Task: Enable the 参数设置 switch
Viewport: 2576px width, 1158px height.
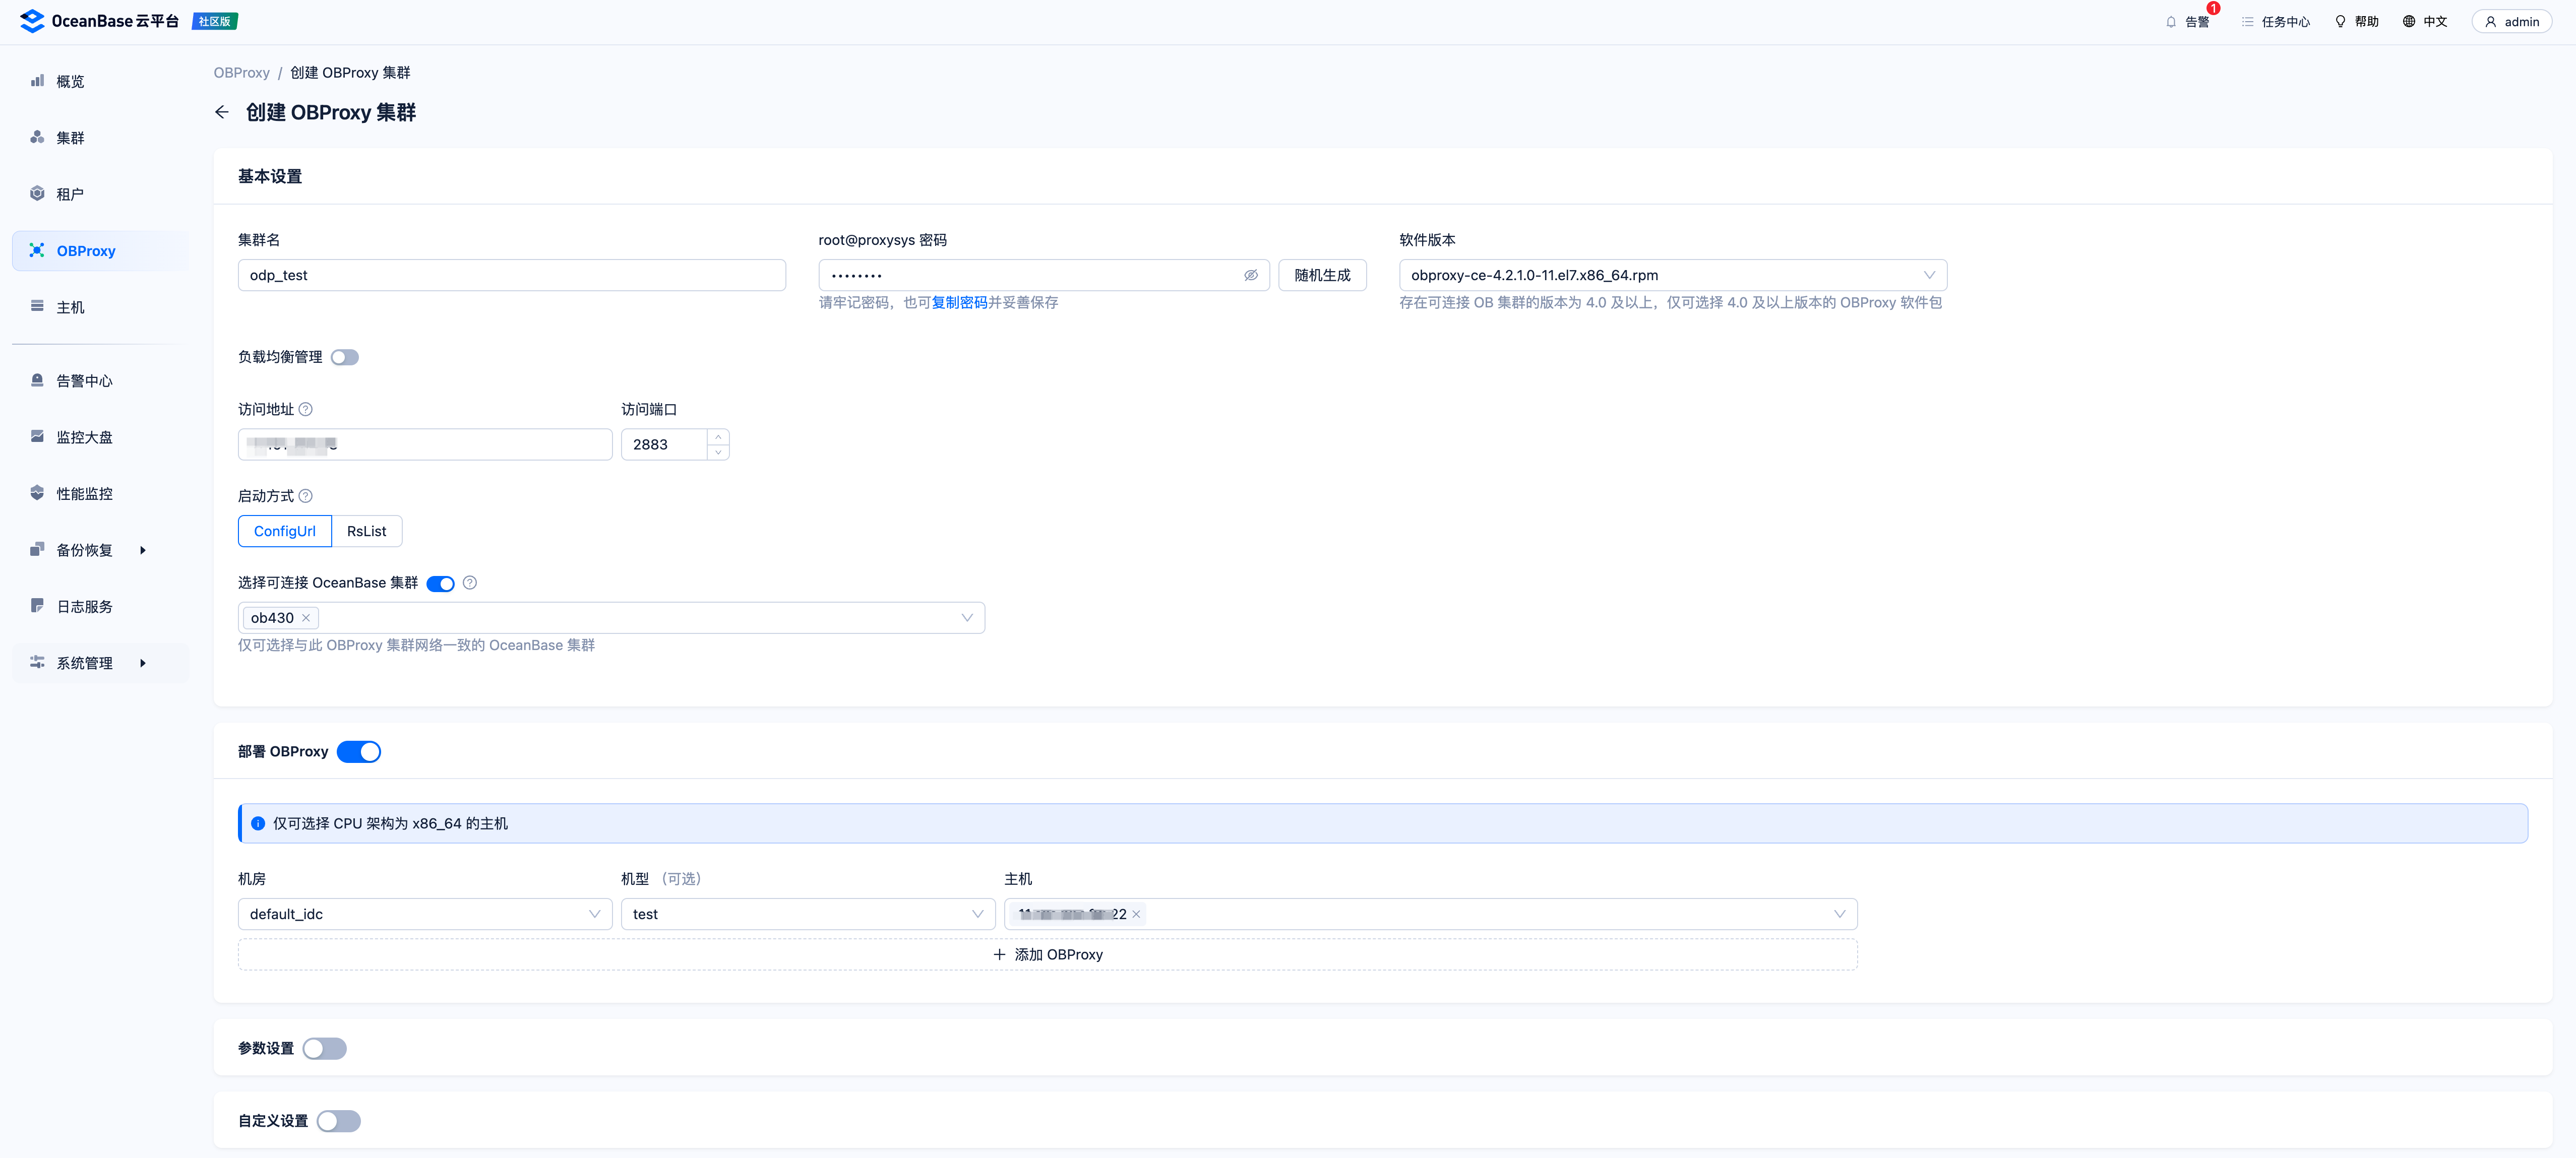Action: coord(325,1048)
